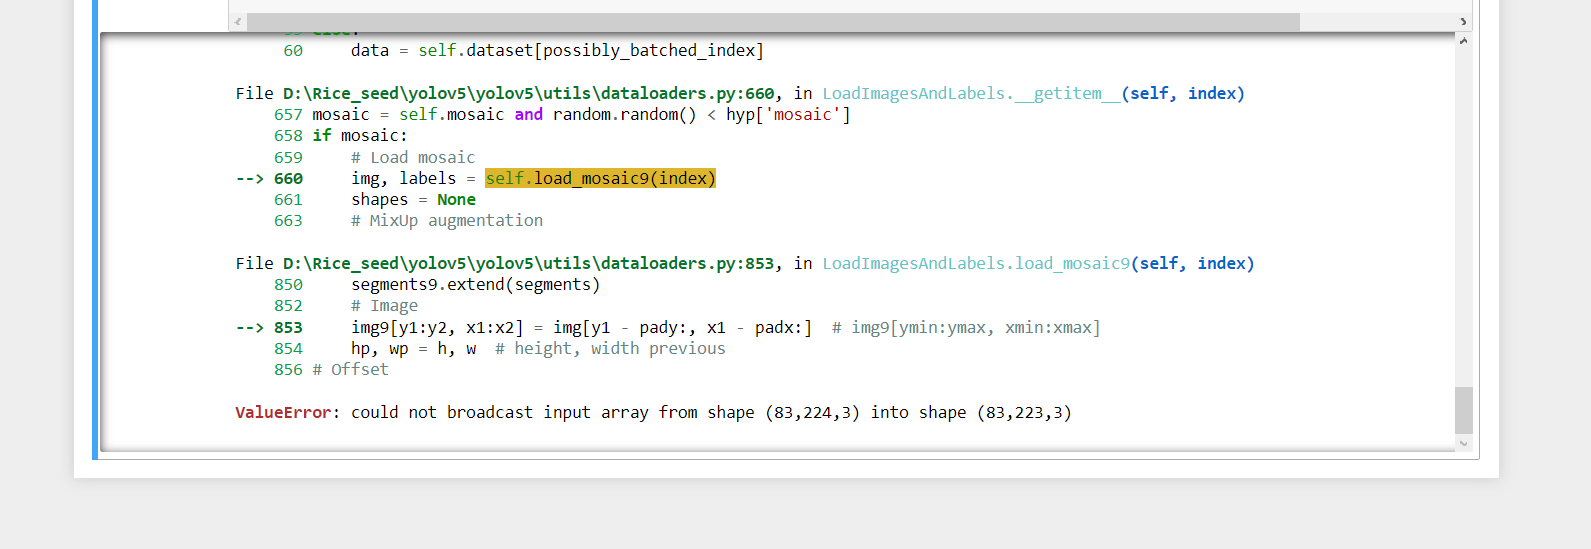Click the dataloaders.py:660 file path
This screenshot has width=1591, height=549.
(x=529, y=93)
